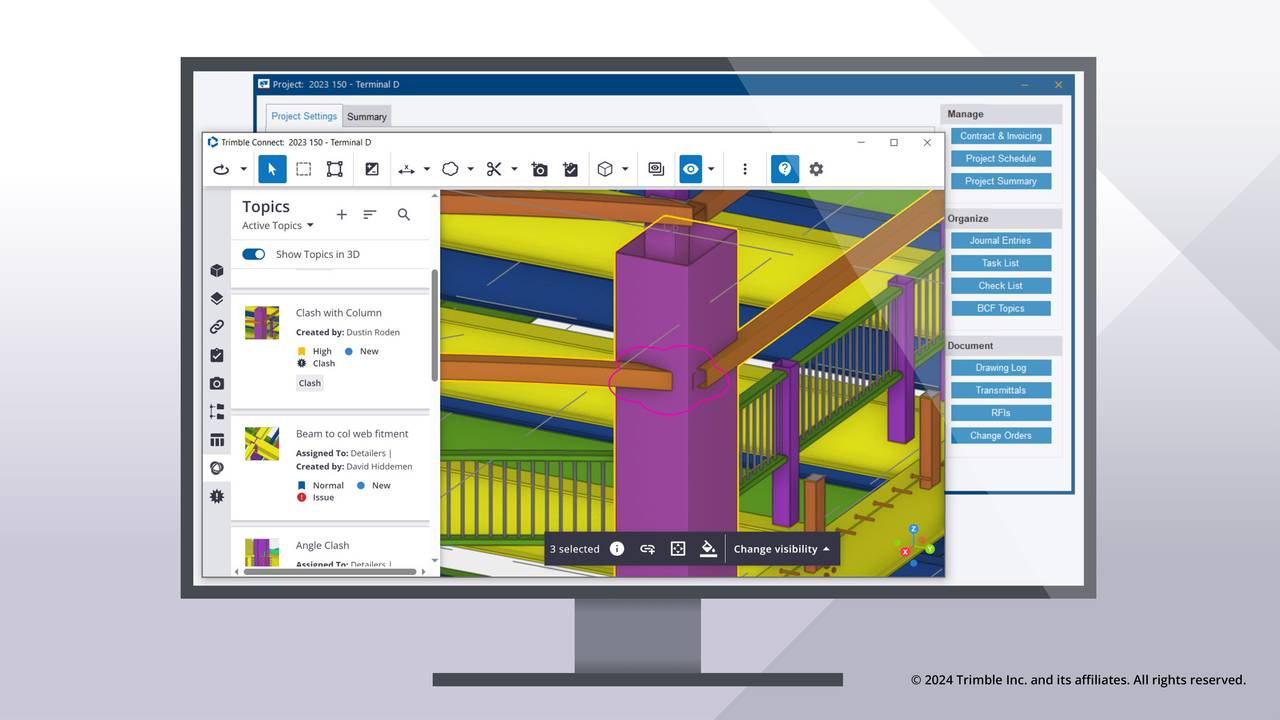The image size is (1280, 720).
Task: Open the dropdown arrow beside the eye icon
Action: point(710,168)
